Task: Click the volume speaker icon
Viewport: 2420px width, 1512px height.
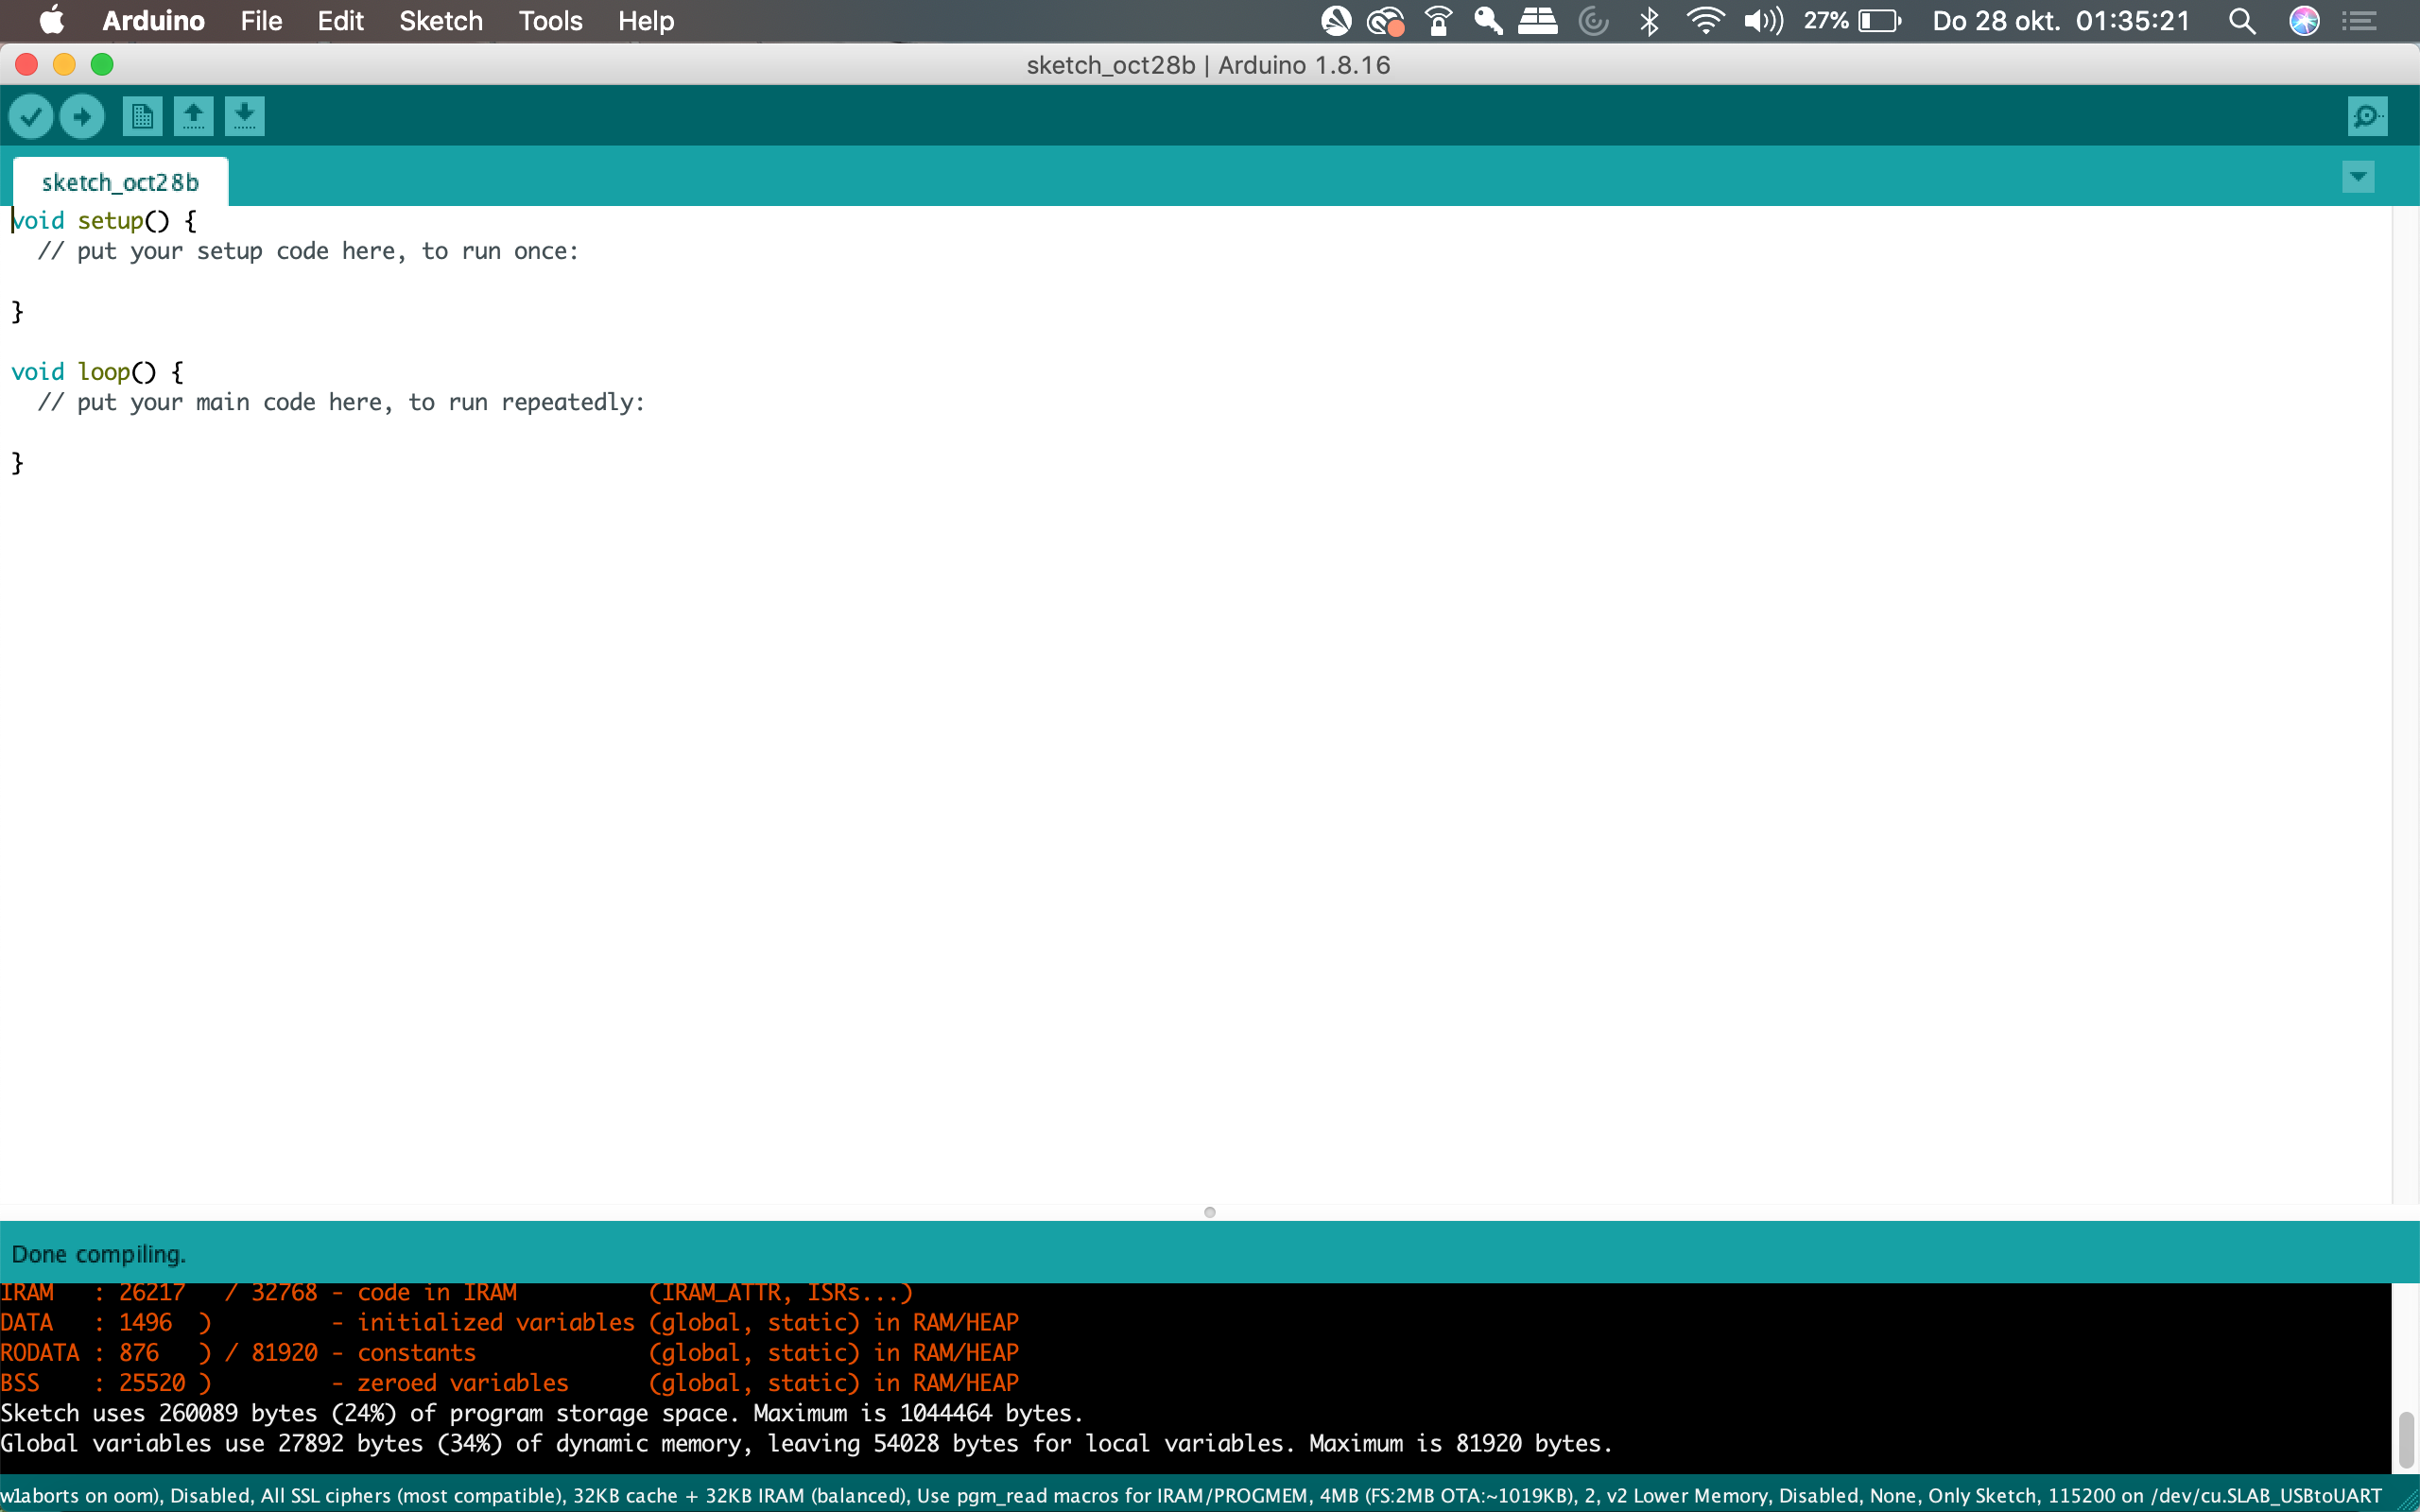Action: click(1763, 21)
